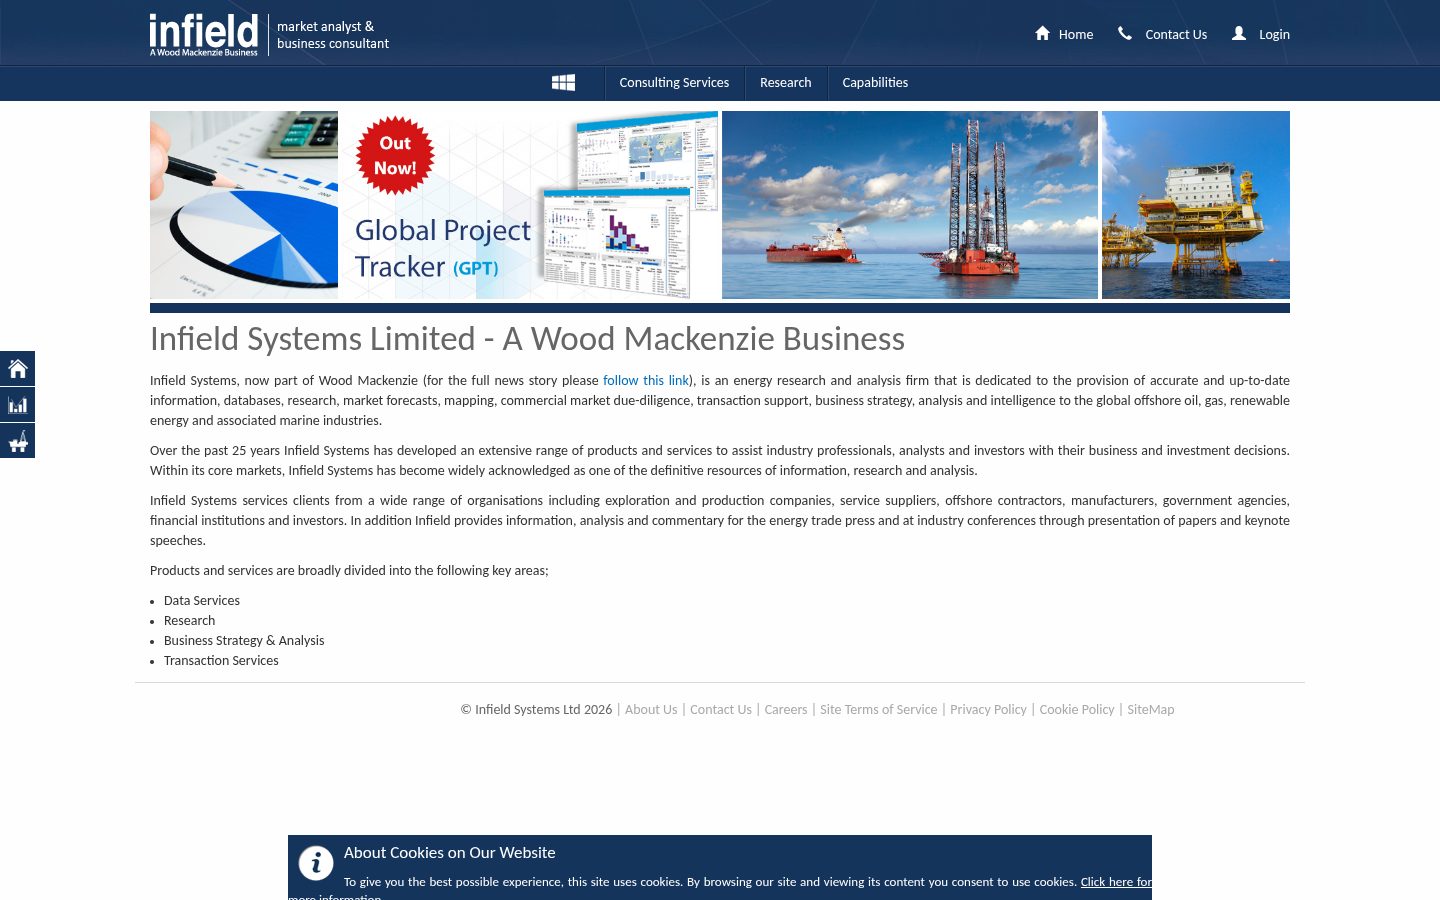This screenshot has height=900, width=1440.
Task: Click the 'Infield Systems Limited' page heading
Action: click(527, 339)
